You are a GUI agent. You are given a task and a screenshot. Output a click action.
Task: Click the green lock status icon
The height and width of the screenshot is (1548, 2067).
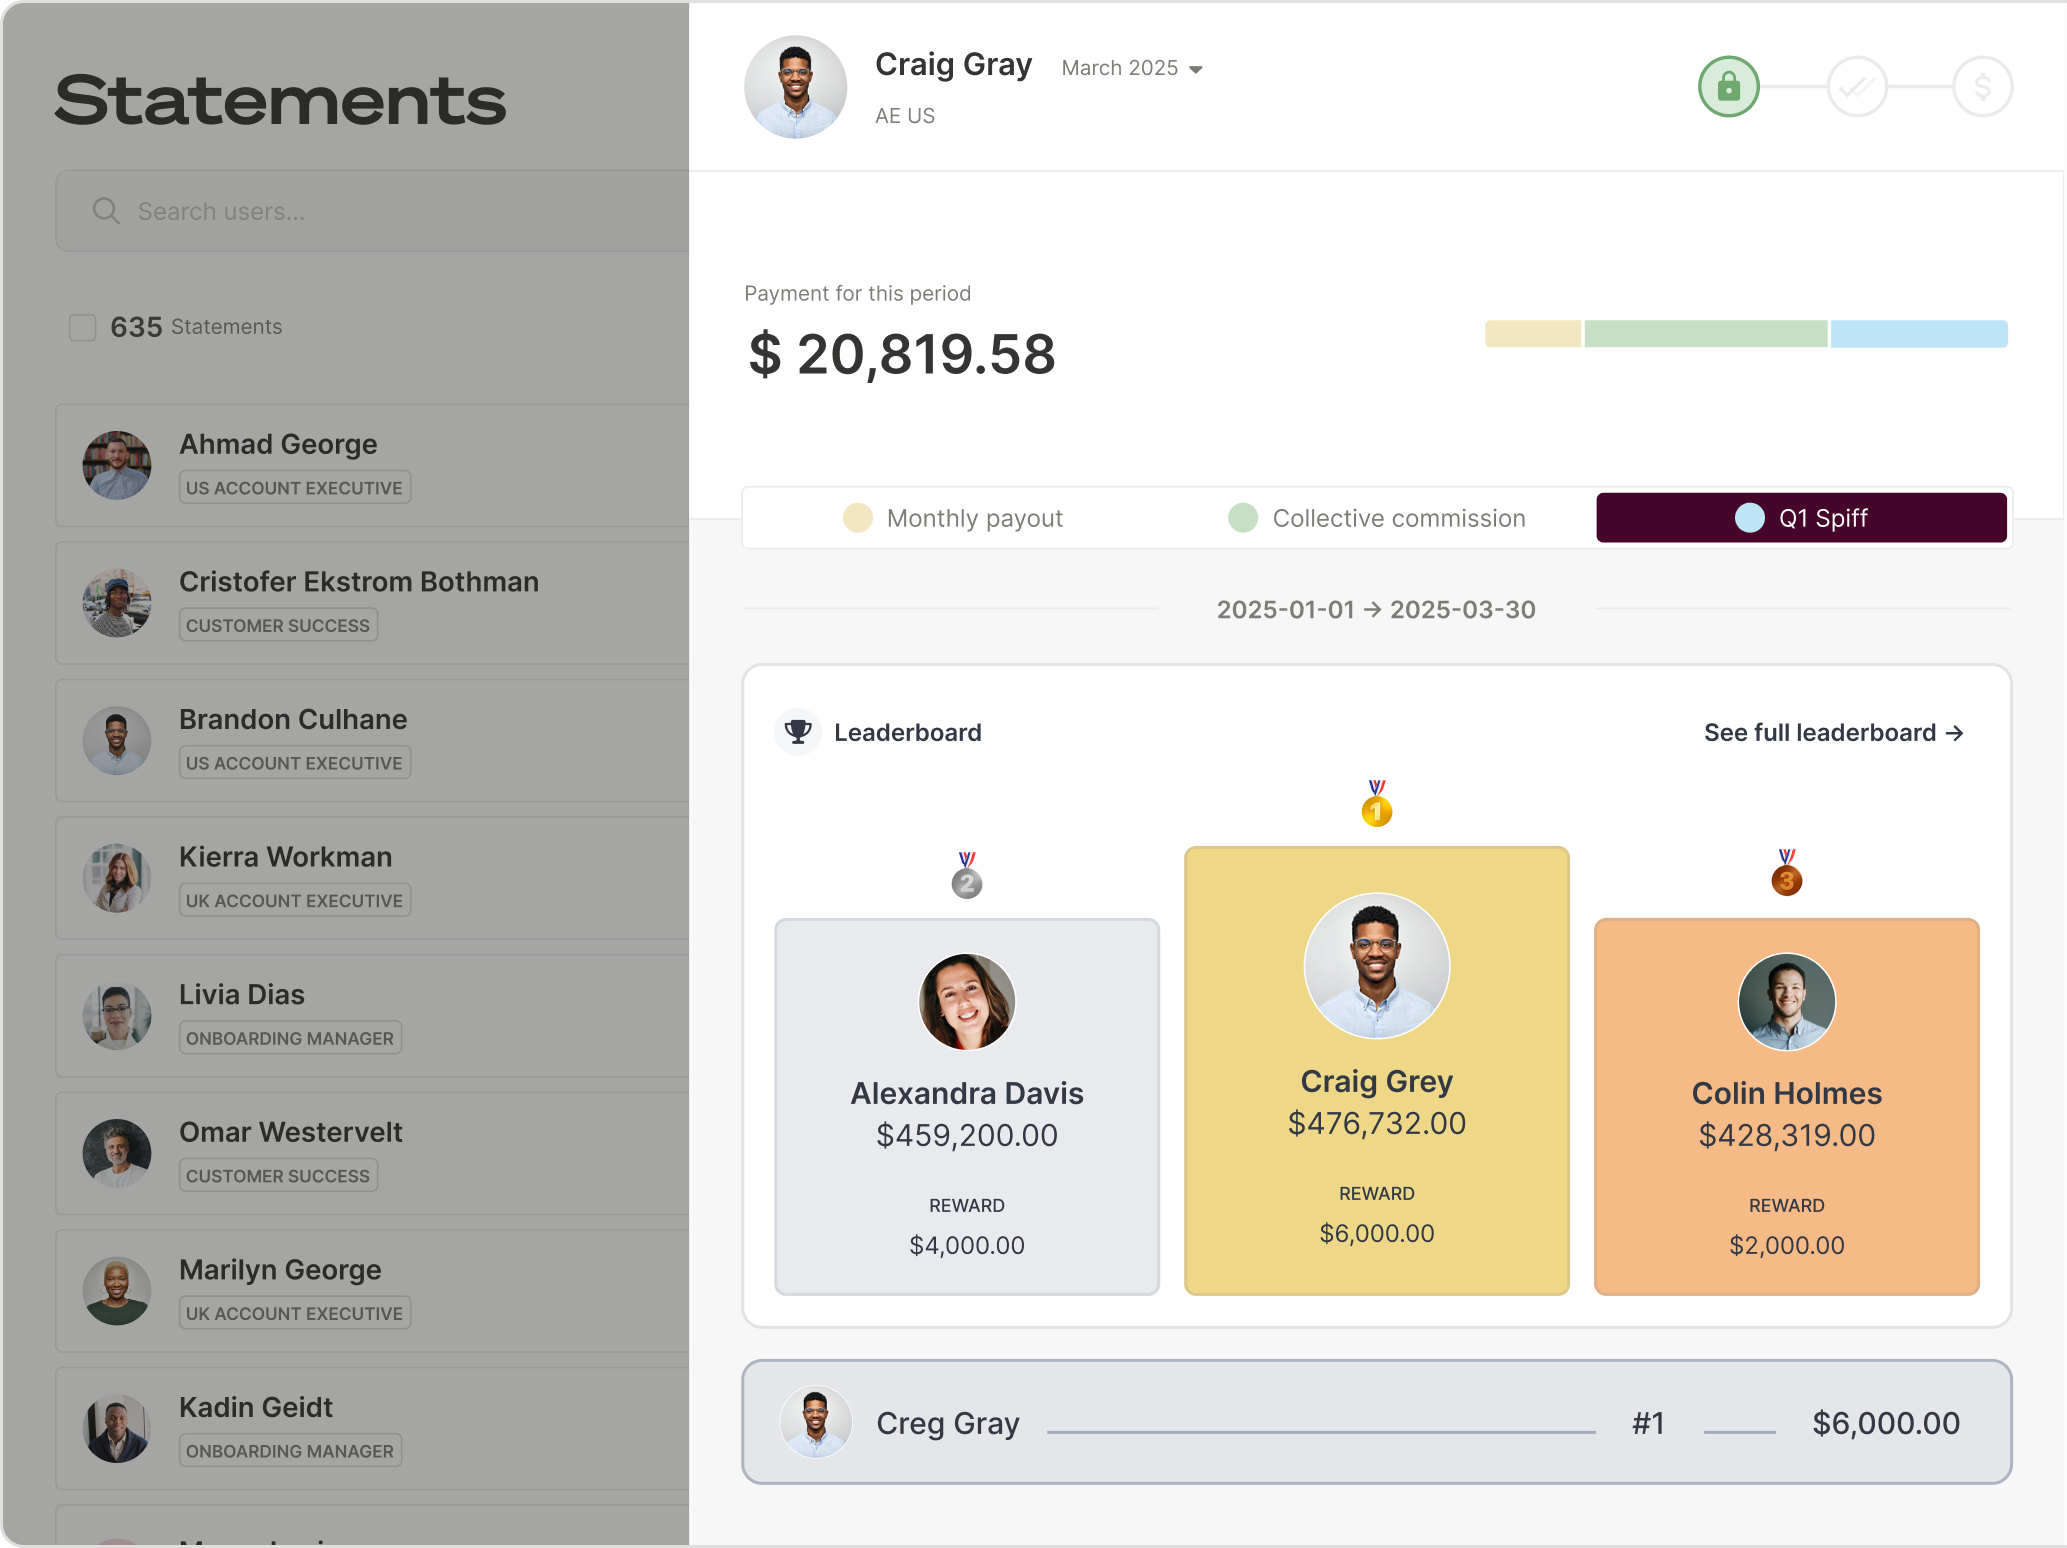point(1728,87)
